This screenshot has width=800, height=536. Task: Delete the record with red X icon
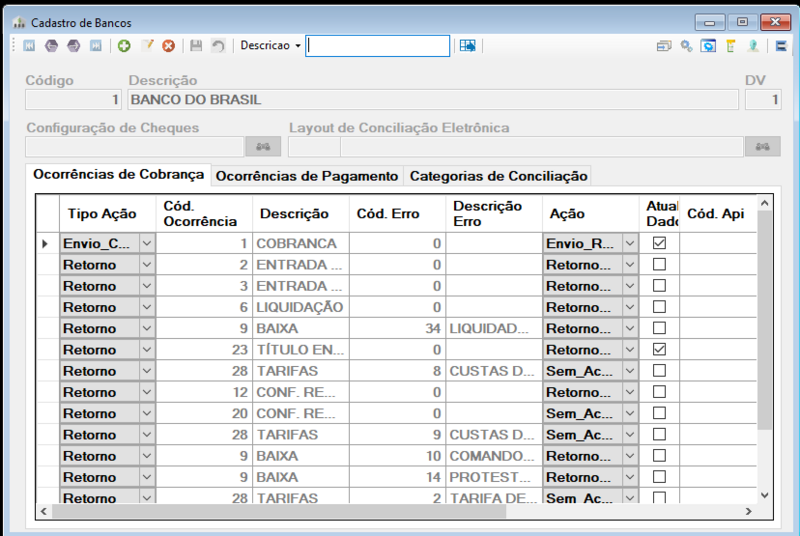pyautogui.click(x=168, y=46)
